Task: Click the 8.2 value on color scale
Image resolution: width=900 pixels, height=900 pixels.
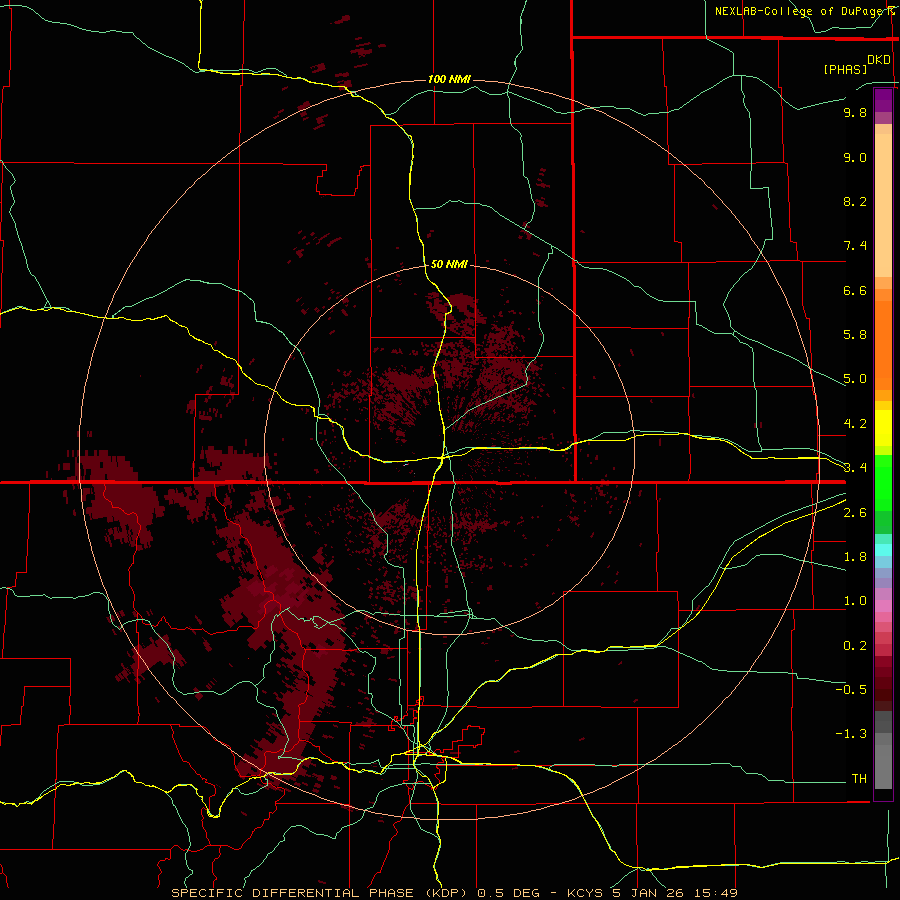Action: (855, 201)
